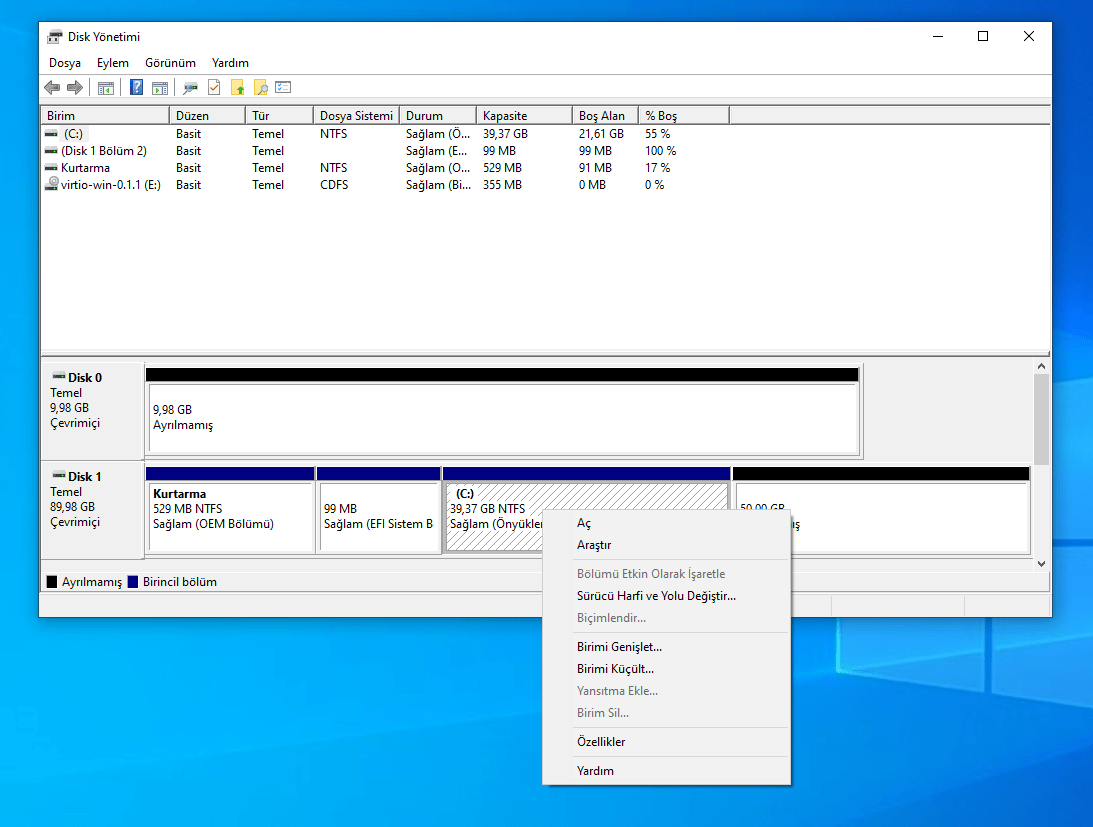Click the yellow folder with magnifier icon
The width and height of the screenshot is (1093, 827).
[x=260, y=88]
